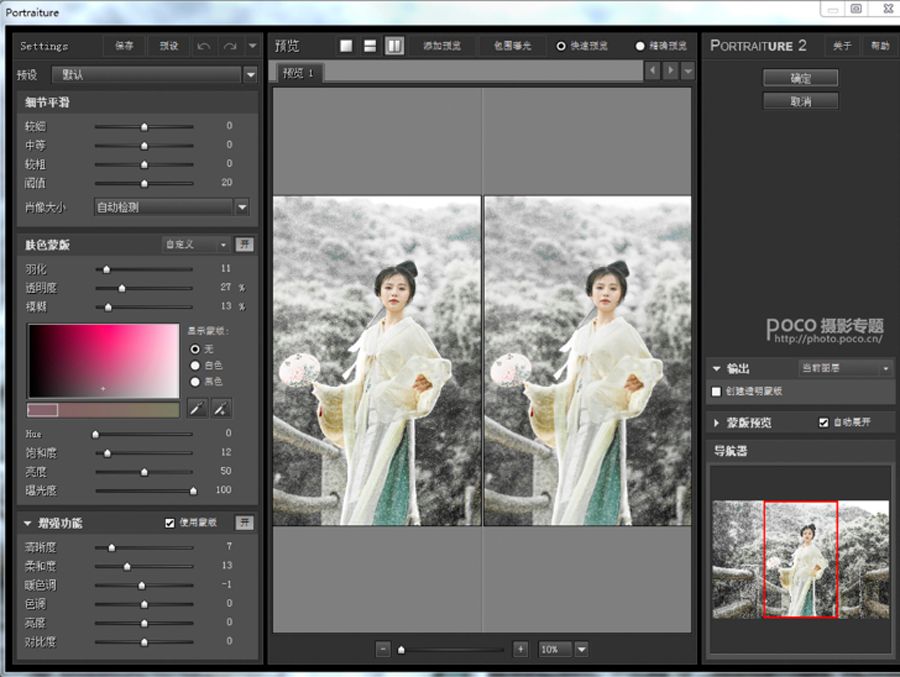Zoom out with the minus button
This screenshot has height=677, width=900.
(383, 649)
